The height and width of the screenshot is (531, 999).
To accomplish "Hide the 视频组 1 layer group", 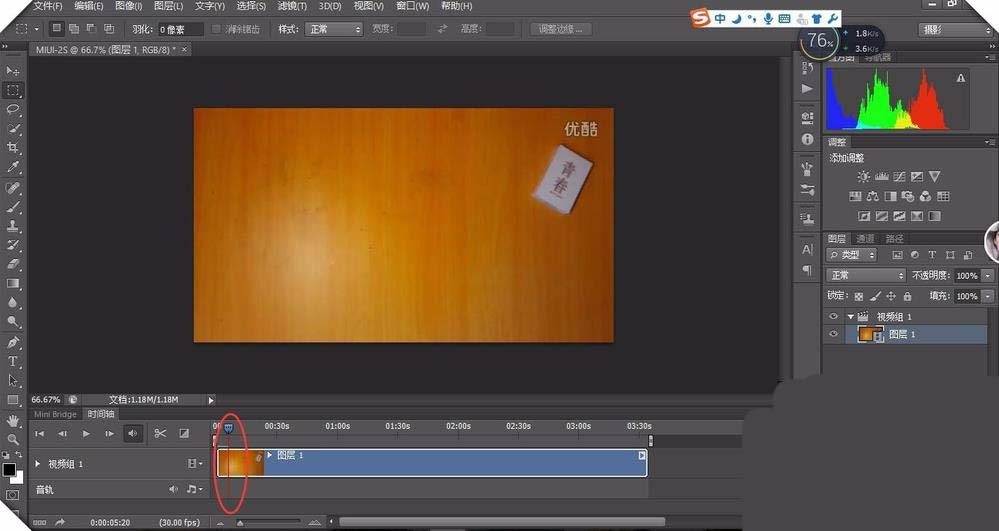I will 833,316.
